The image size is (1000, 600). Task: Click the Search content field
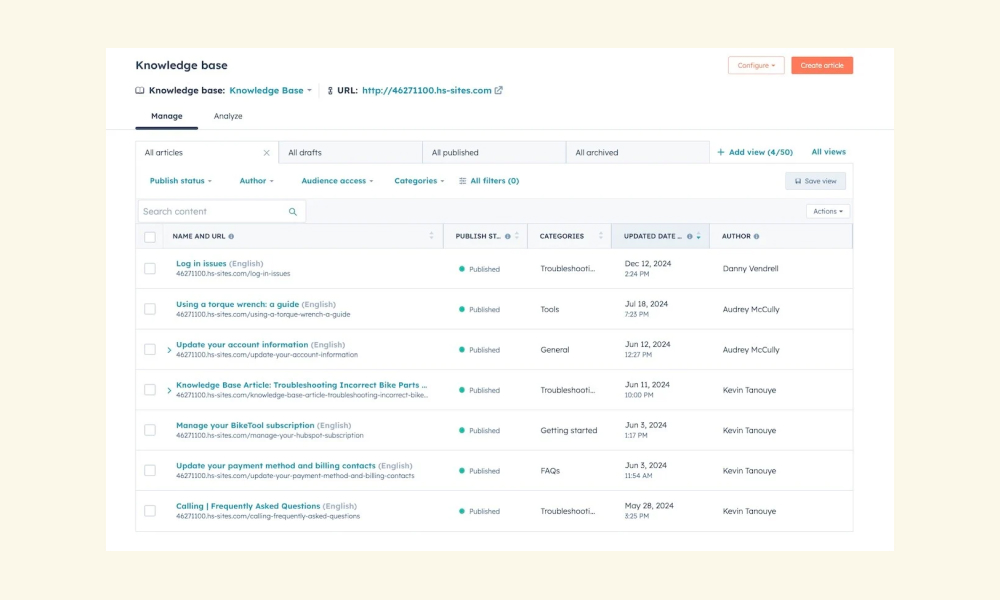pyautogui.click(x=221, y=212)
